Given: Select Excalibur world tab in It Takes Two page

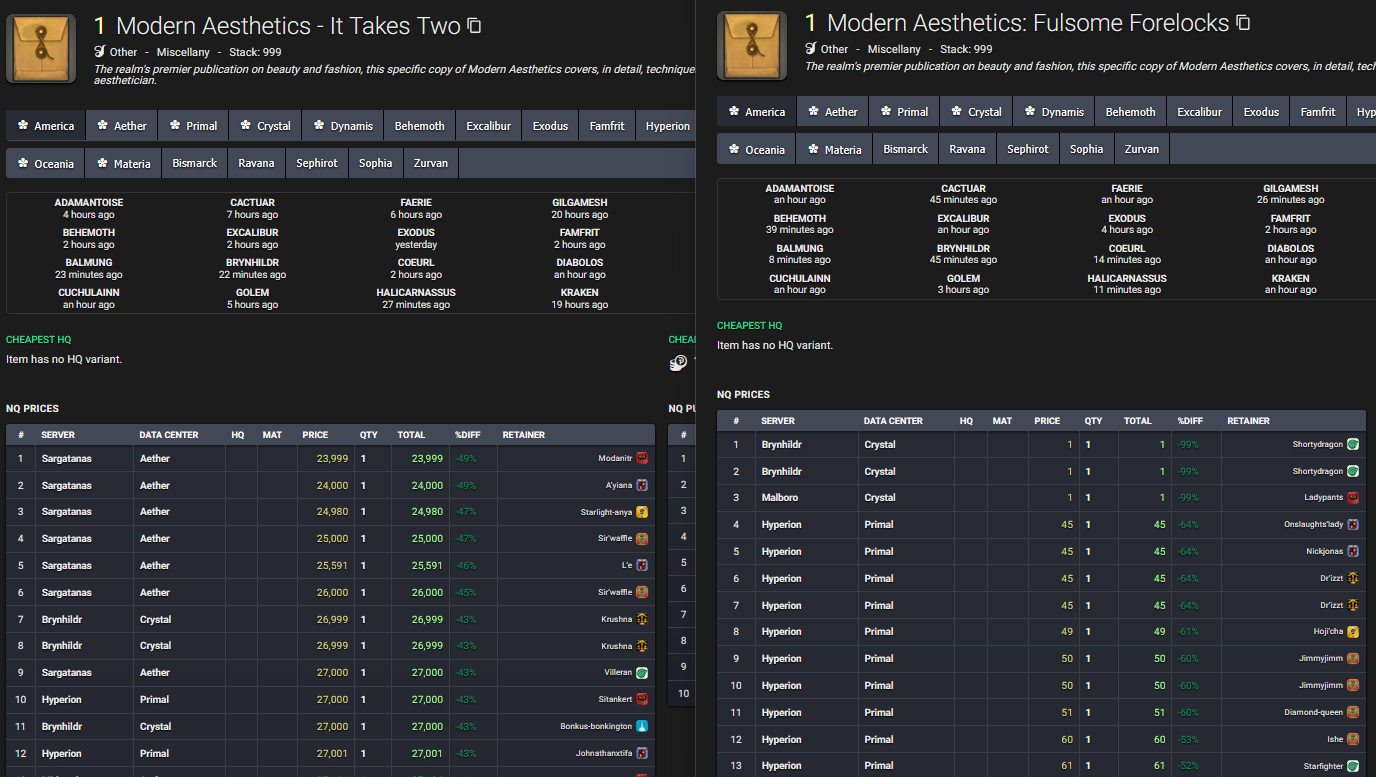Looking at the screenshot, I should click(x=489, y=126).
